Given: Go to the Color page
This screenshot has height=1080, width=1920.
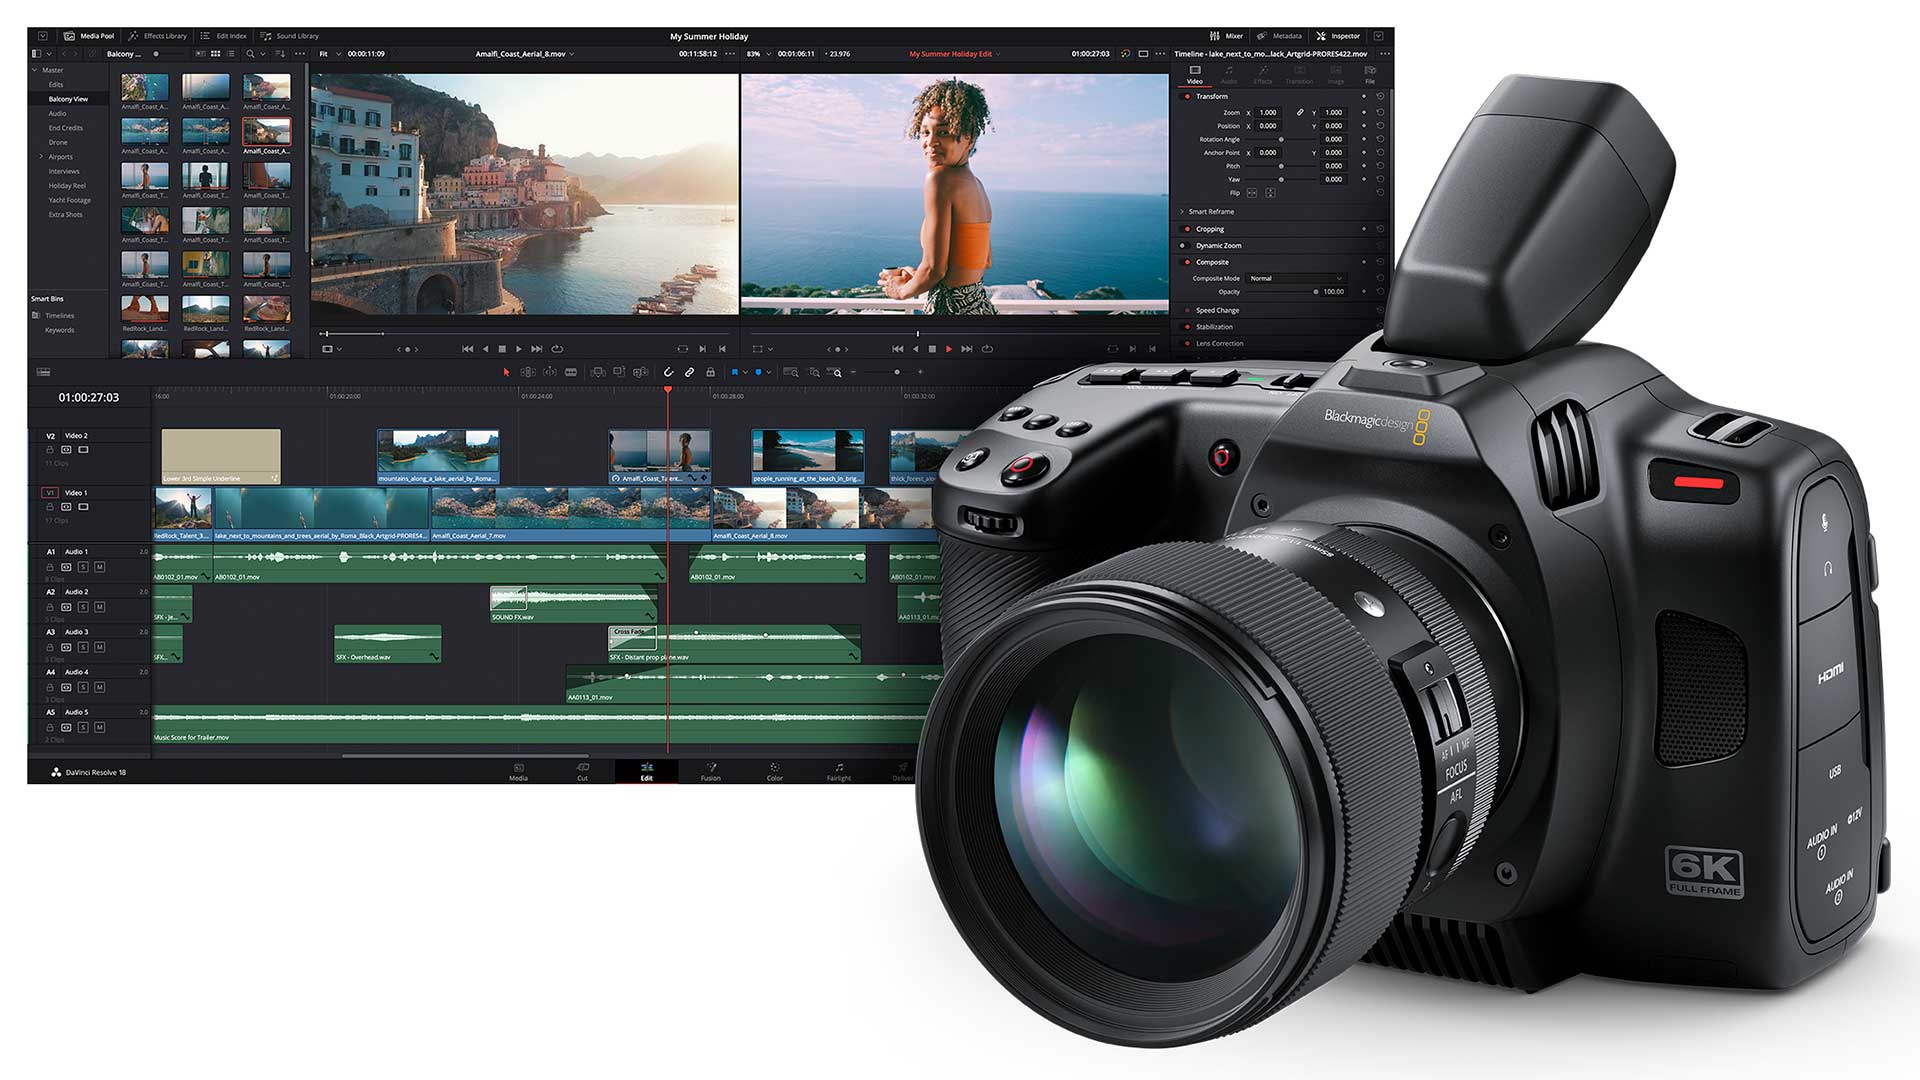Looking at the screenshot, I should pyautogui.click(x=775, y=772).
